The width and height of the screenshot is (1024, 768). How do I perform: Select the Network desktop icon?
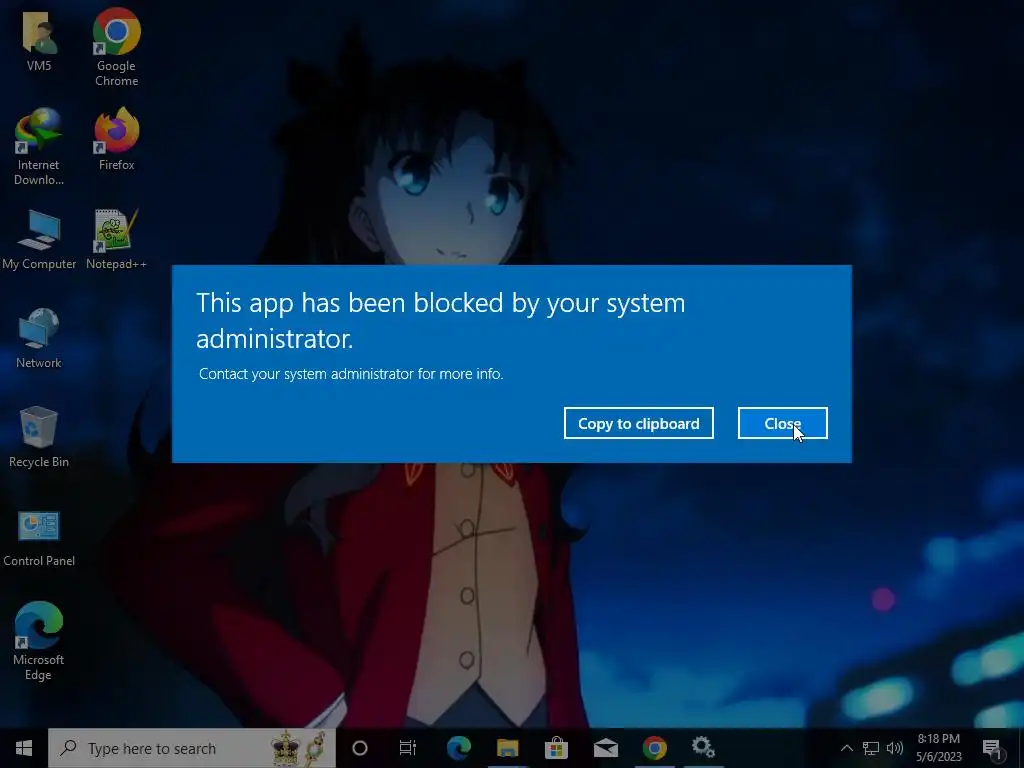tap(39, 339)
